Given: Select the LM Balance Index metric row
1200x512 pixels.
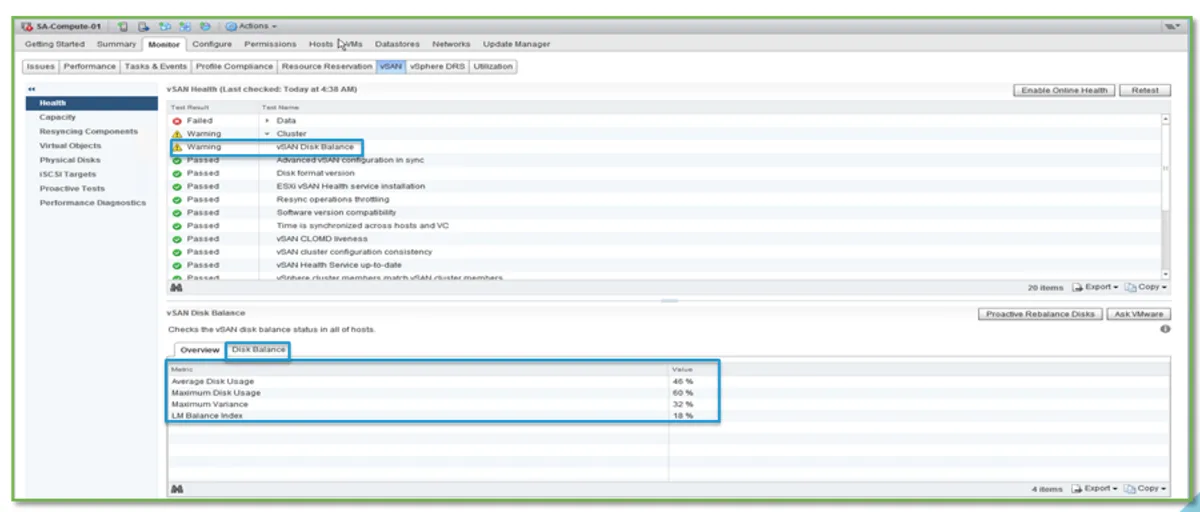Looking at the screenshot, I should click(668, 415).
